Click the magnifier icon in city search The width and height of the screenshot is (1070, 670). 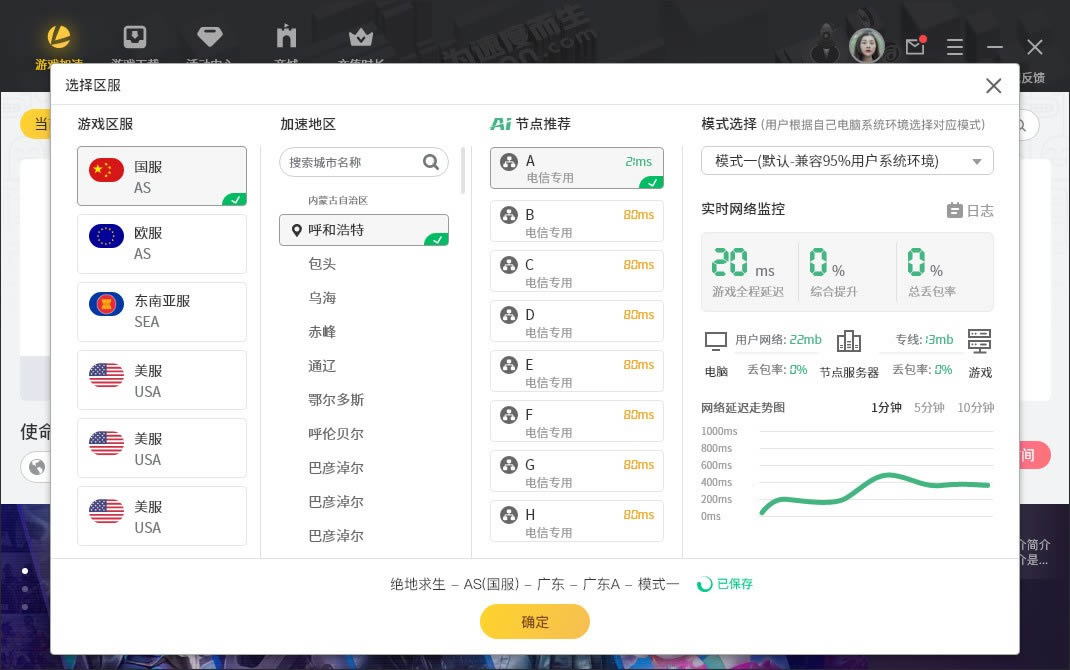point(431,162)
